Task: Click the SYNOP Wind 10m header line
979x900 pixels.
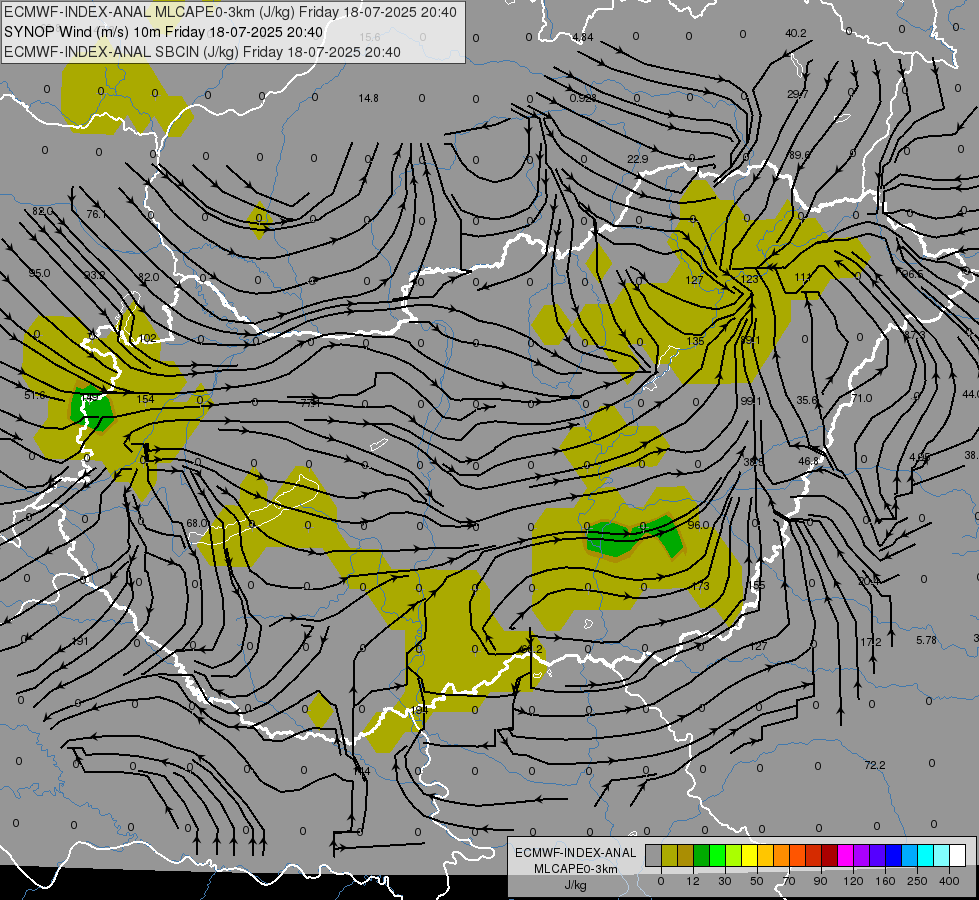Action: (164, 32)
